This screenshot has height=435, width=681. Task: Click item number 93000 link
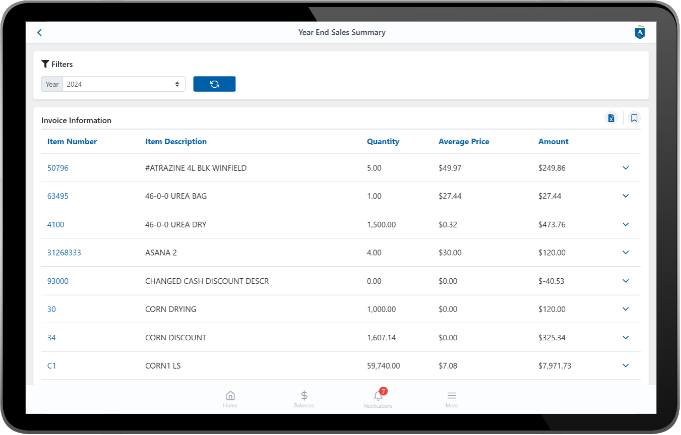(57, 281)
